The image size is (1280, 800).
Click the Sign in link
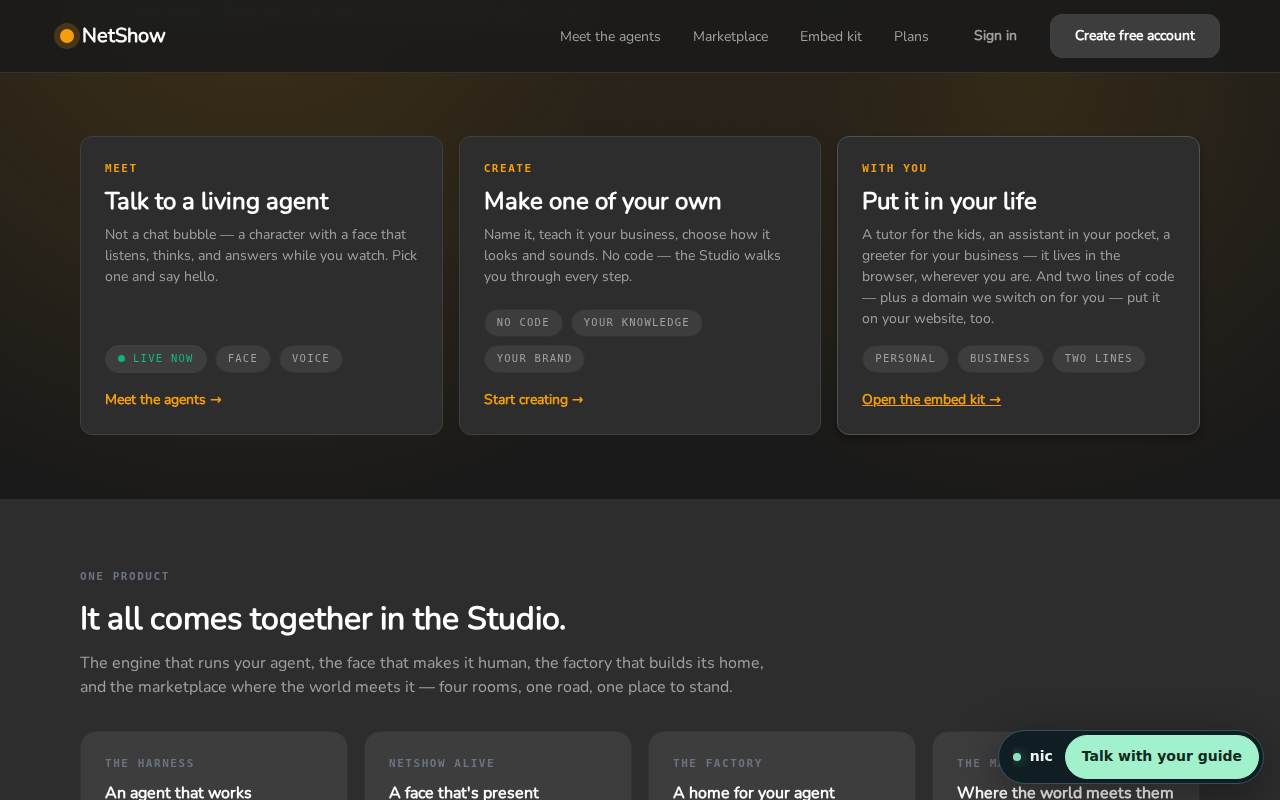(995, 36)
